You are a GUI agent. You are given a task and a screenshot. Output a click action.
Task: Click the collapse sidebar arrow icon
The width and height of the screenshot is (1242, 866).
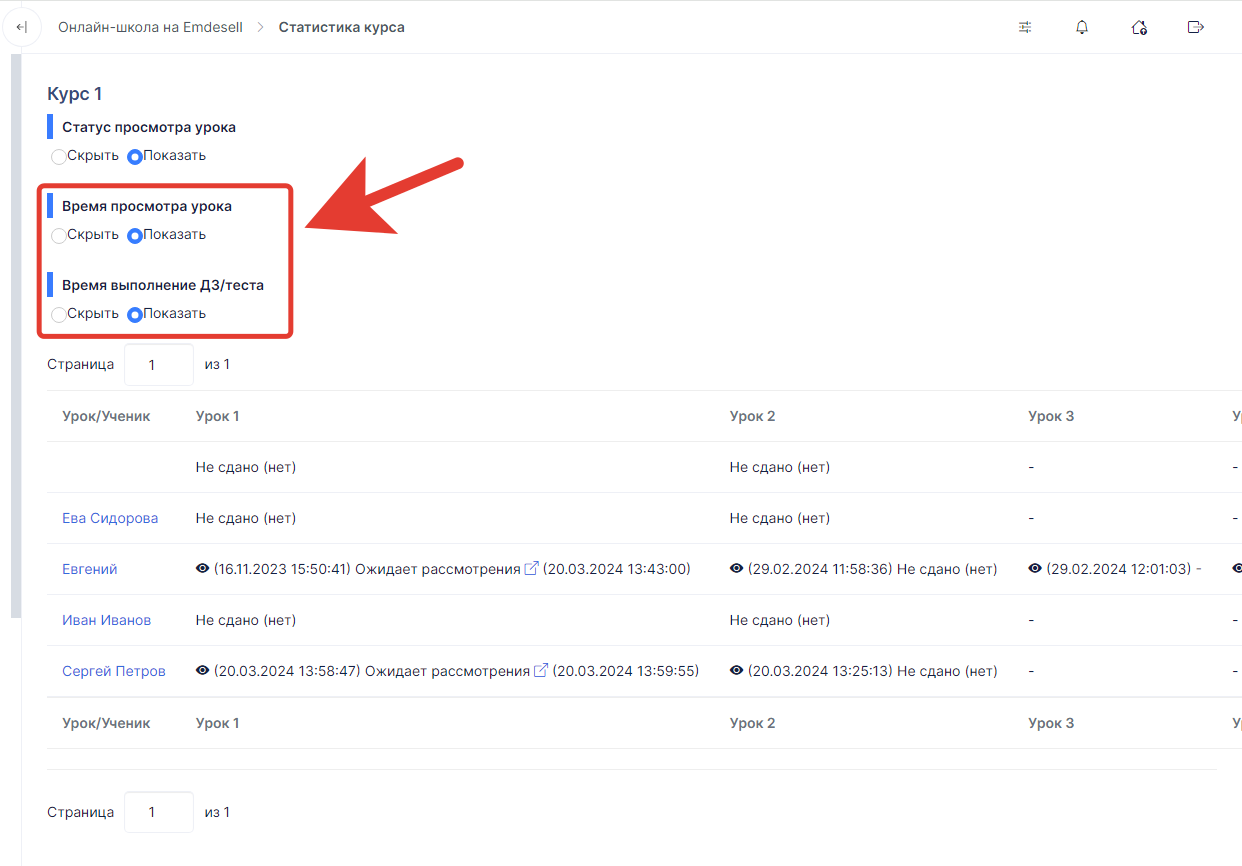pyautogui.click(x=22, y=27)
